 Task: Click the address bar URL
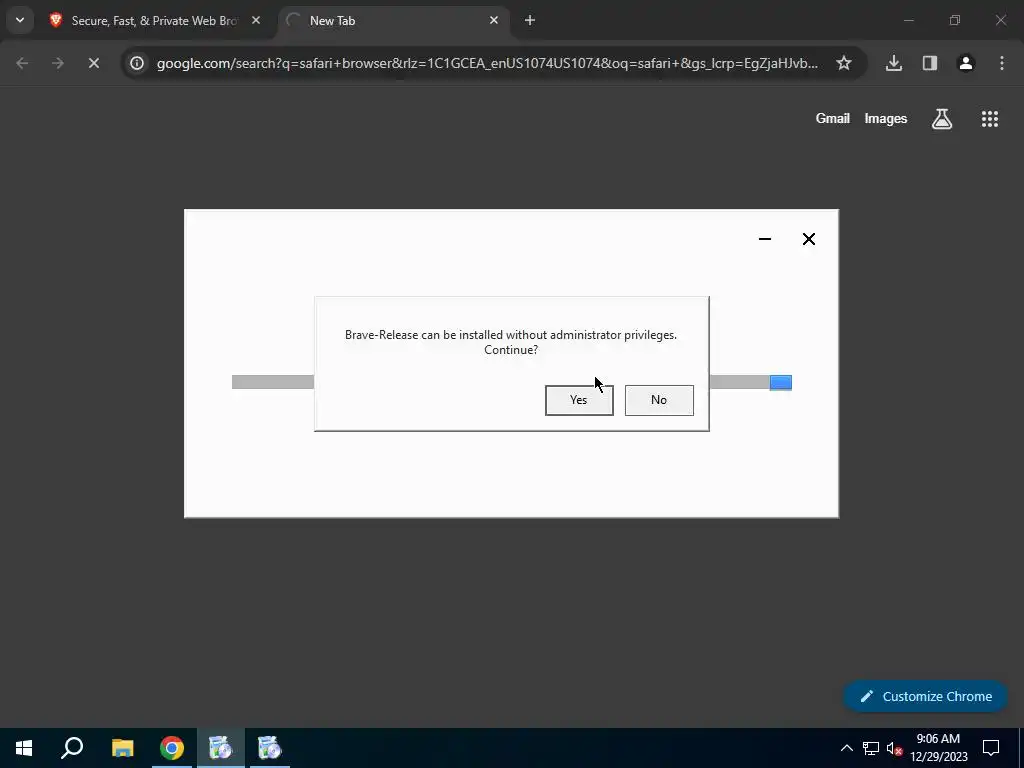(x=487, y=63)
